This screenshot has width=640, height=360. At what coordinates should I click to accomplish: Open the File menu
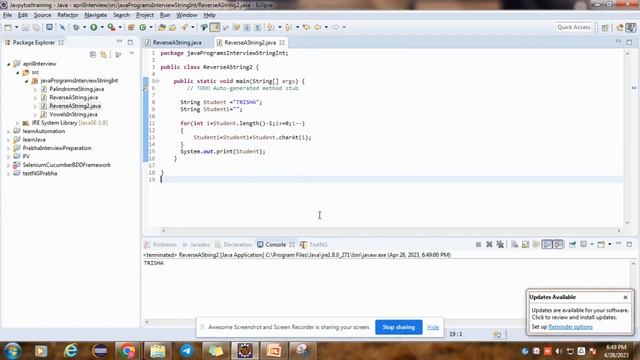(7, 15)
